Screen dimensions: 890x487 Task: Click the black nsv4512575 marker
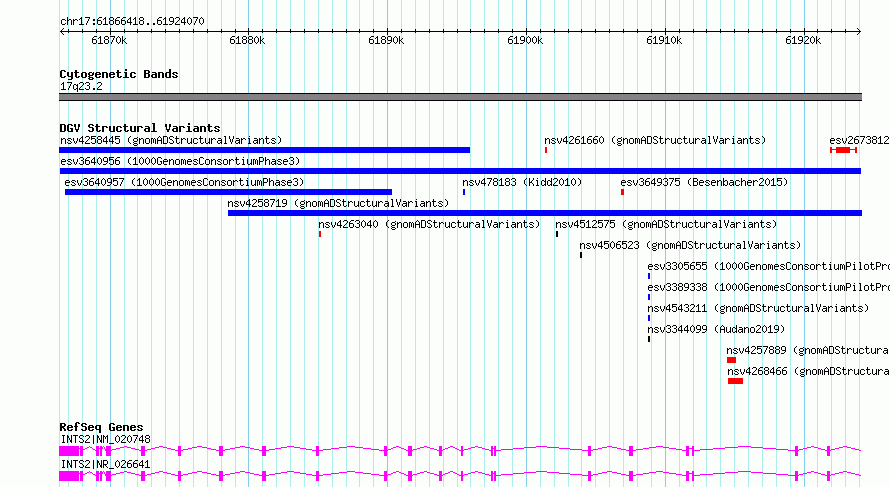557,234
